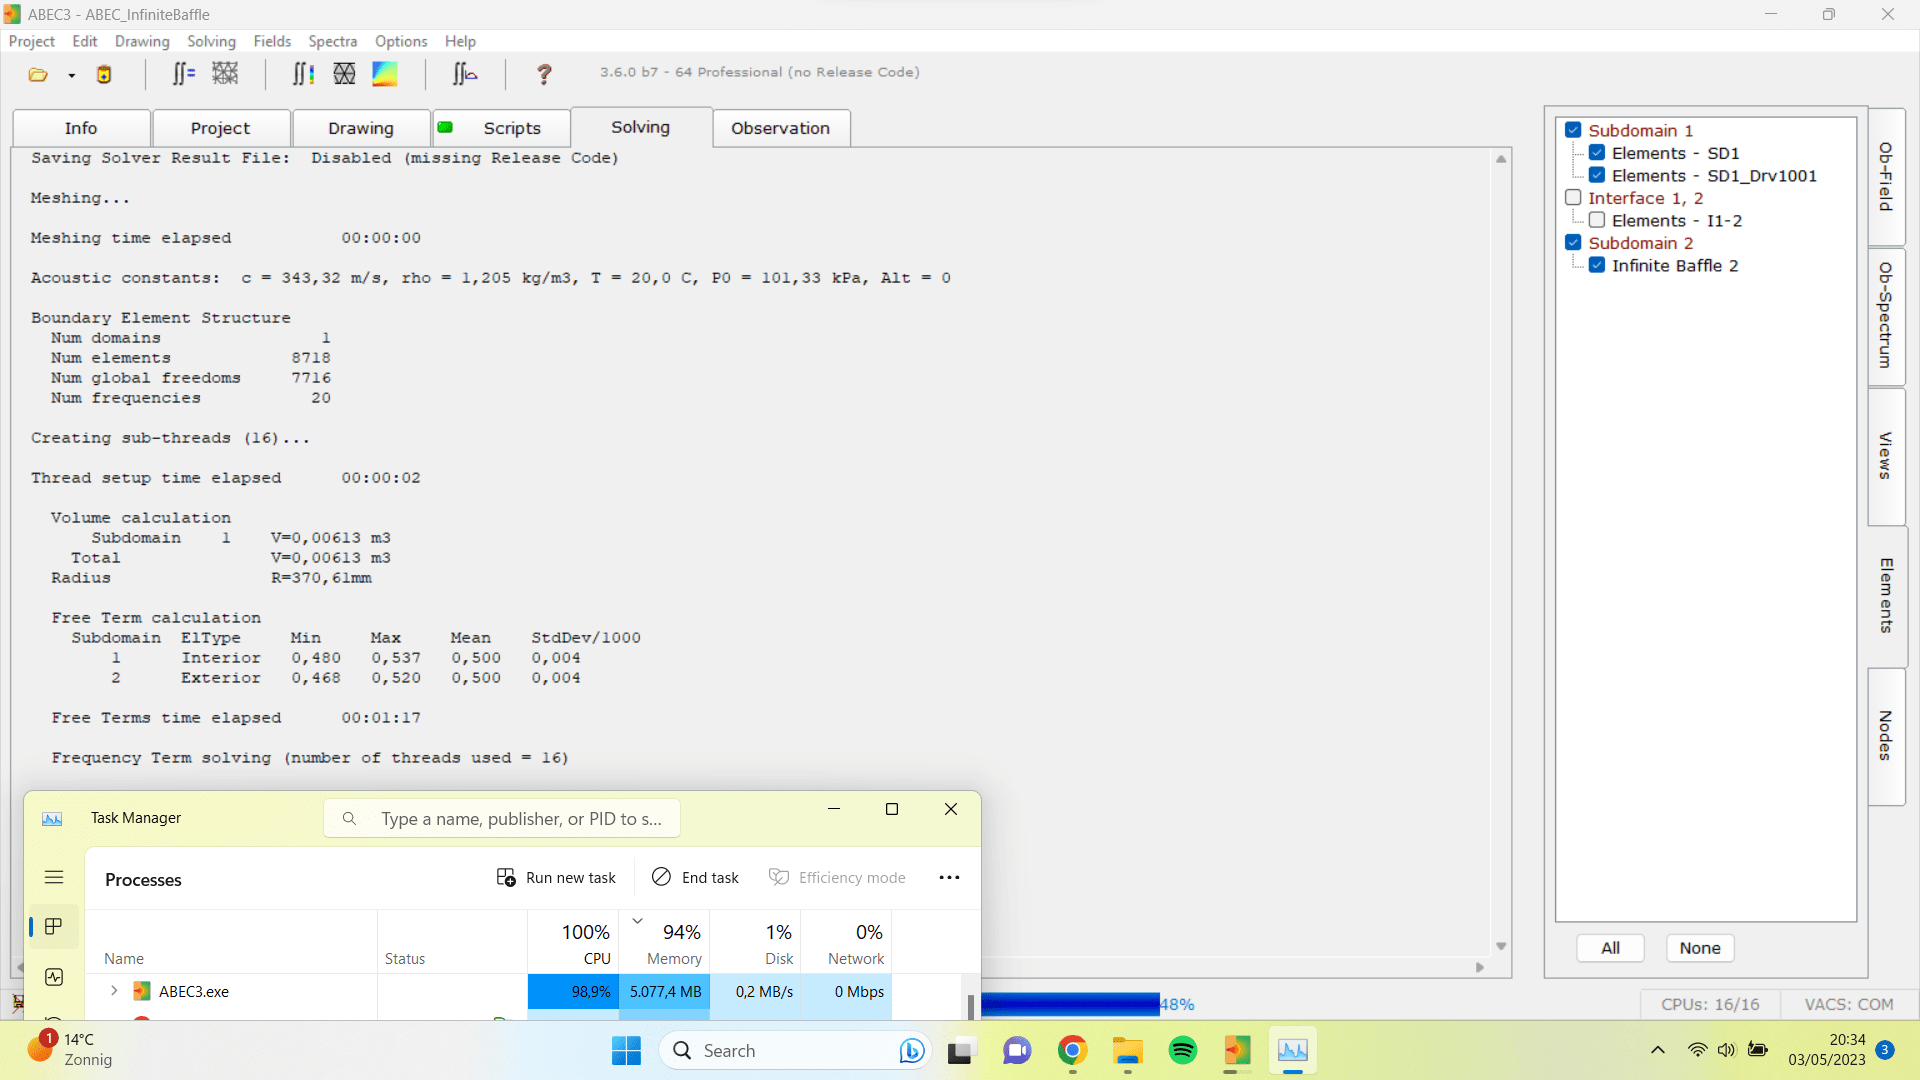This screenshot has height=1080, width=1920.
Task: Open the Fields menu
Action: click(x=272, y=41)
